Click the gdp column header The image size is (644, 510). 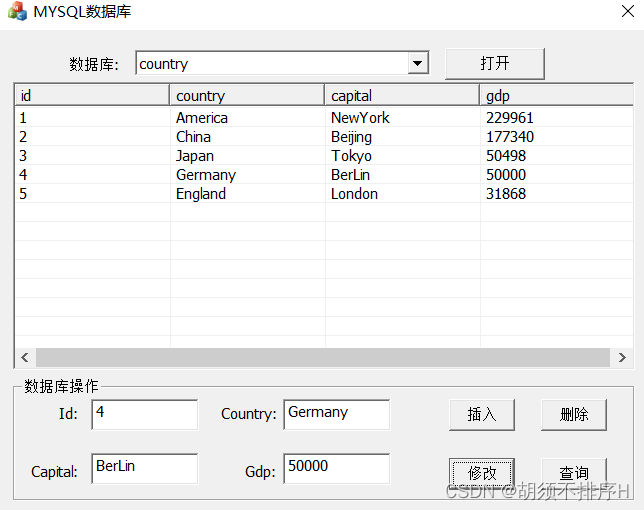pos(557,96)
